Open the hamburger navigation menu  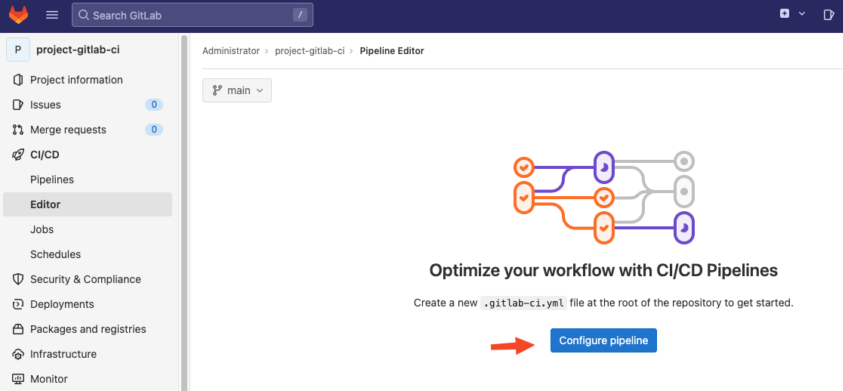(52, 15)
